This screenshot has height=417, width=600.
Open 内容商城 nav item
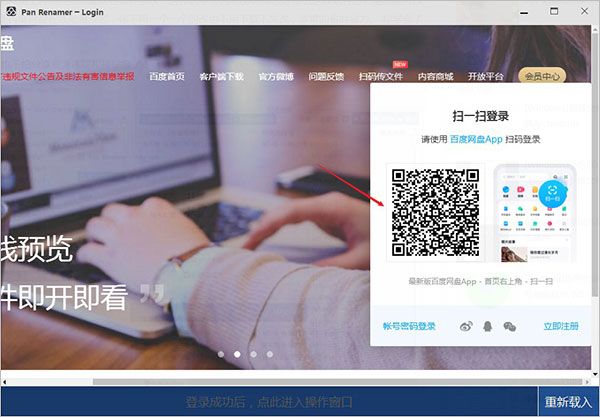[435, 77]
